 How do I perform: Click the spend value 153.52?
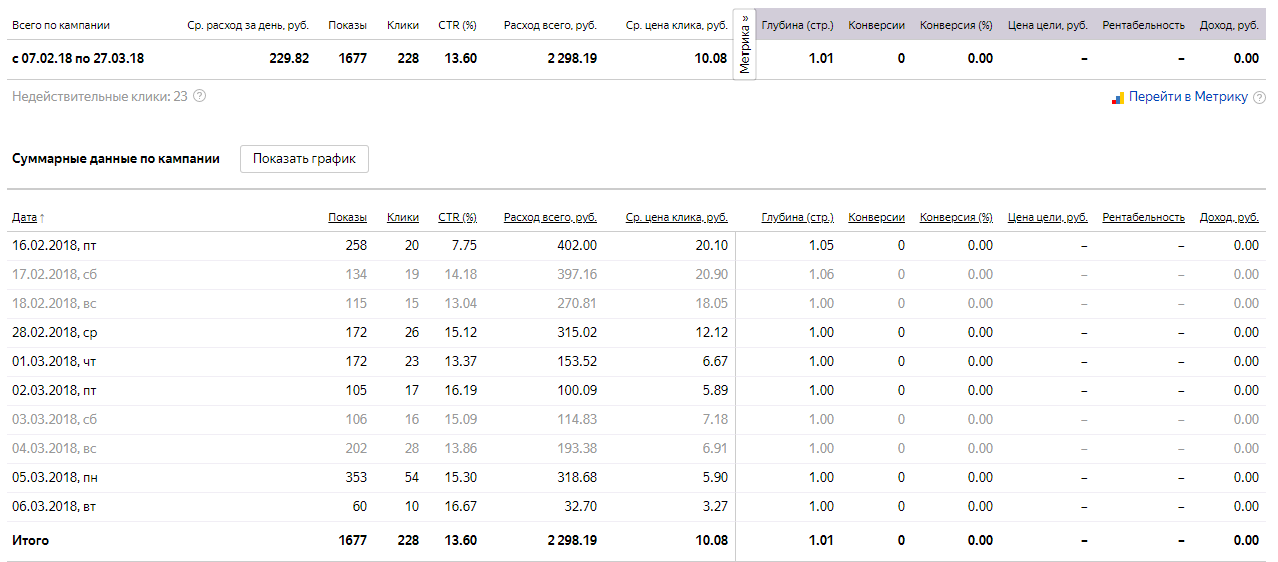tap(577, 361)
